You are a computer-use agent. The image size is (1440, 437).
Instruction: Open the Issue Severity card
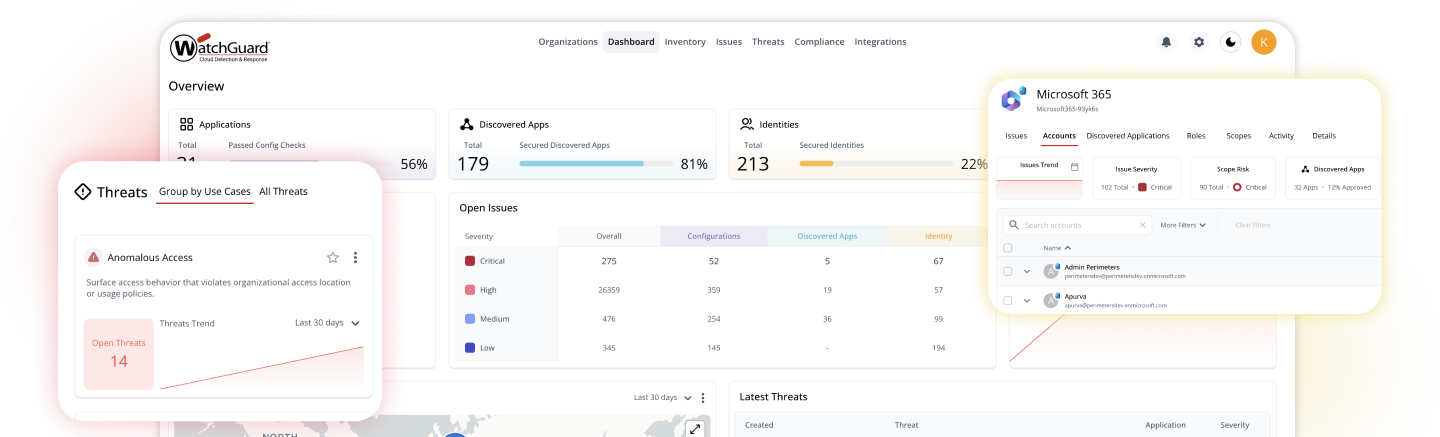coord(1136,177)
